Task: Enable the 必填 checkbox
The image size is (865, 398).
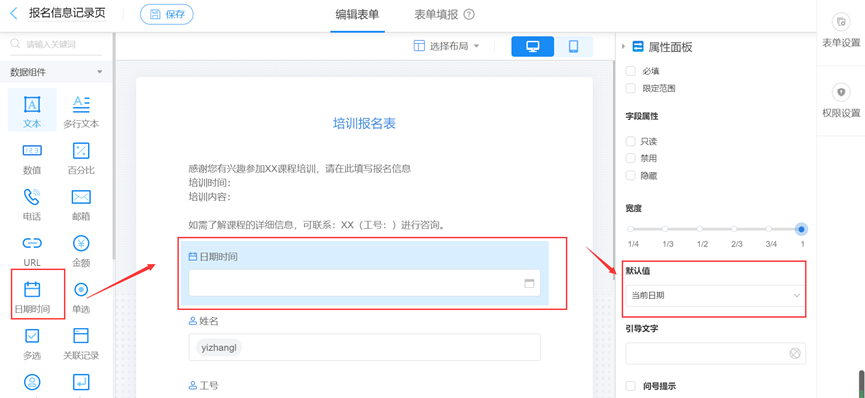Action: click(631, 71)
